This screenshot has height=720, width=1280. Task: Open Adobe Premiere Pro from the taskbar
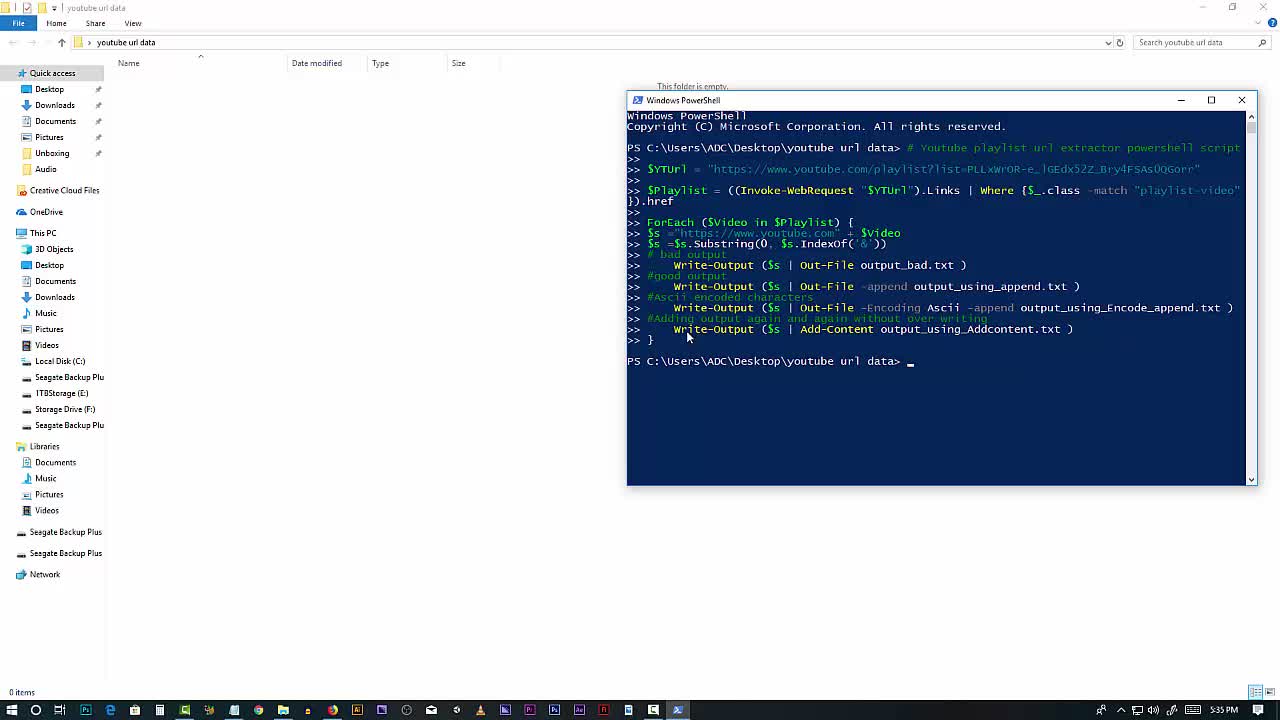(x=530, y=710)
